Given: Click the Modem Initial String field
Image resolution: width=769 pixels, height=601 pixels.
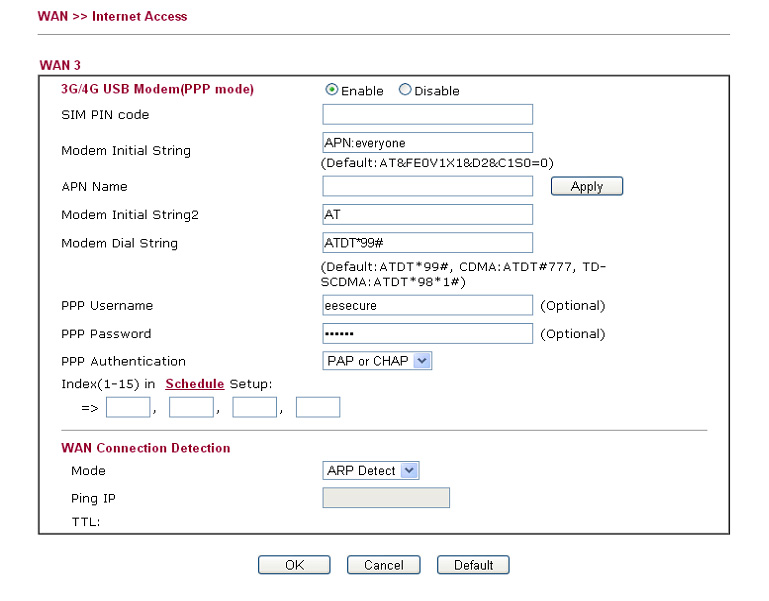Looking at the screenshot, I should click(428, 143).
